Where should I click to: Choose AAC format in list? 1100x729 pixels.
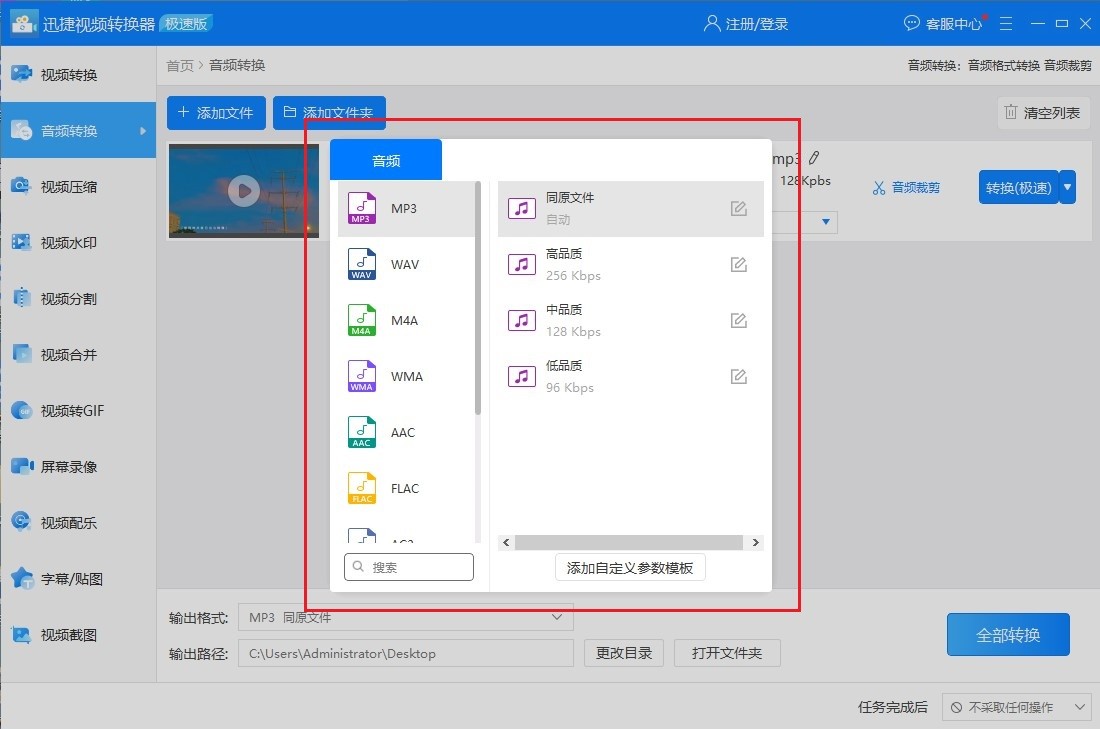406,433
